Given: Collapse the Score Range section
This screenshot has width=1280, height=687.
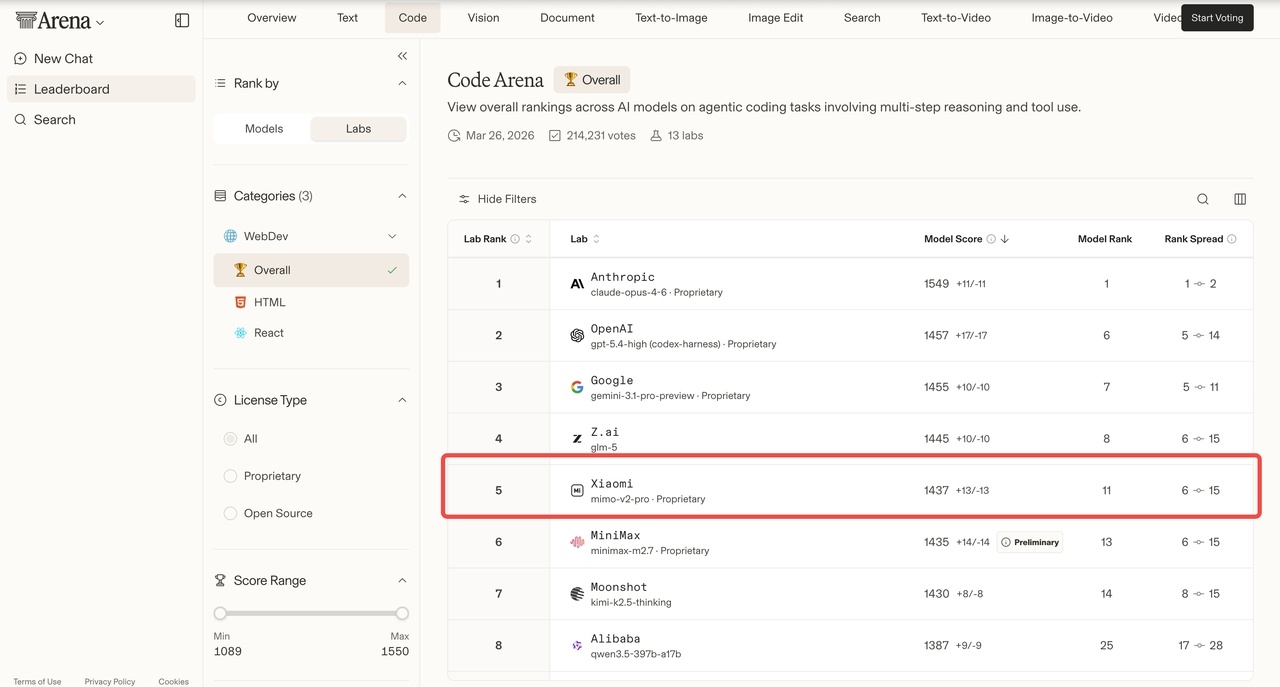Looking at the screenshot, I should point(402,580).
